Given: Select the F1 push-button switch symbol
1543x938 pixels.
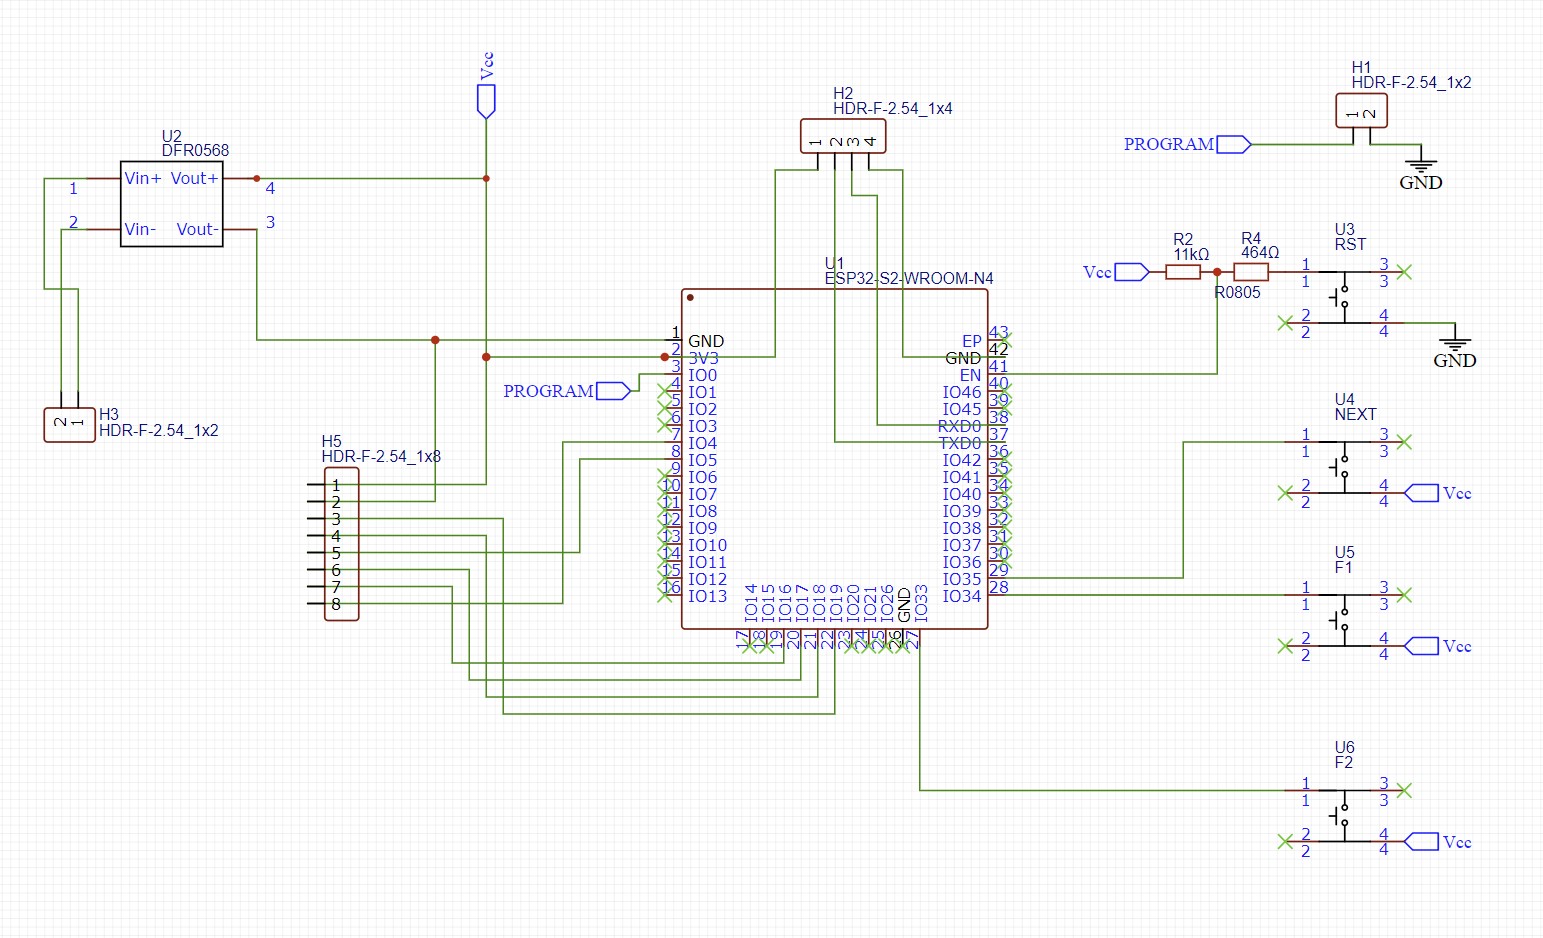Looking at the screenshot, I should coord(1344,621).
